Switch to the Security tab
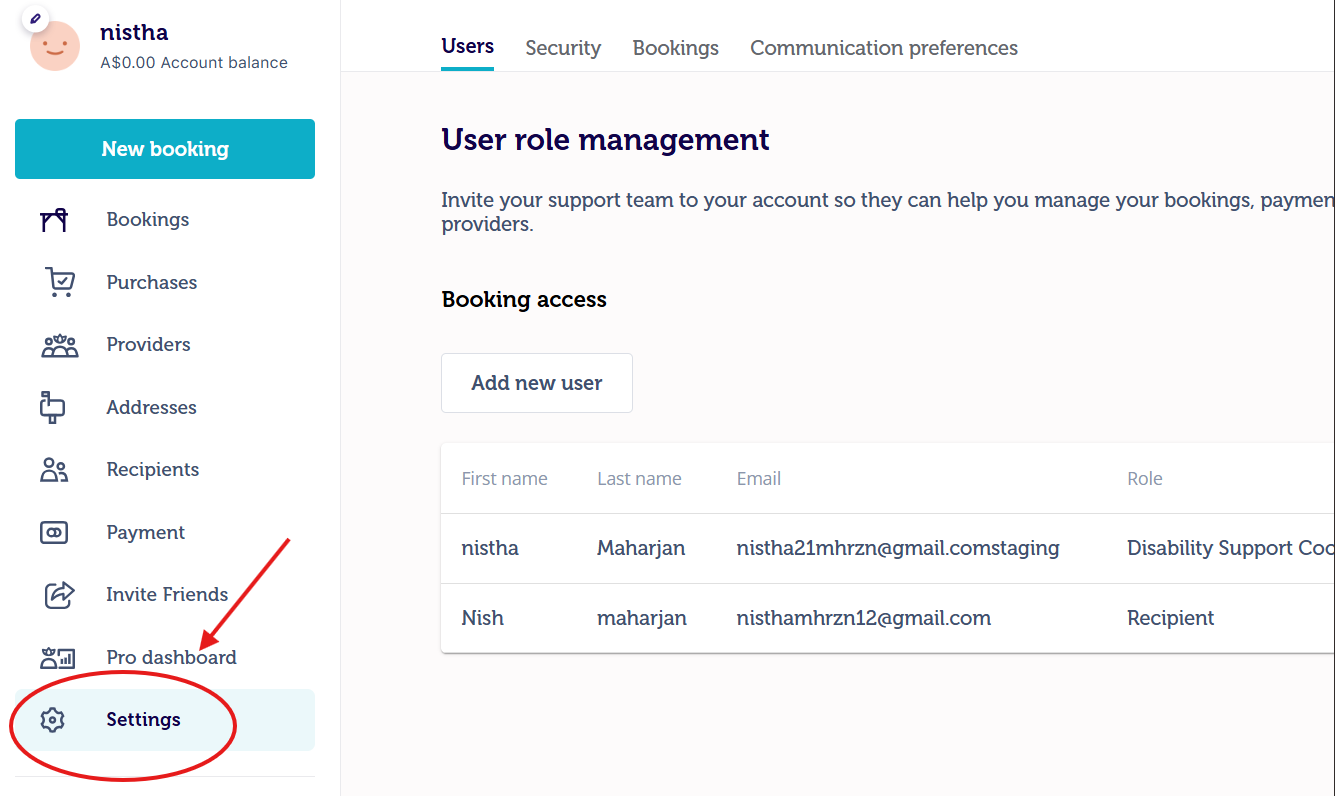Image resolution: width=1335 pixels, height=796 pixels. (563, 48)
